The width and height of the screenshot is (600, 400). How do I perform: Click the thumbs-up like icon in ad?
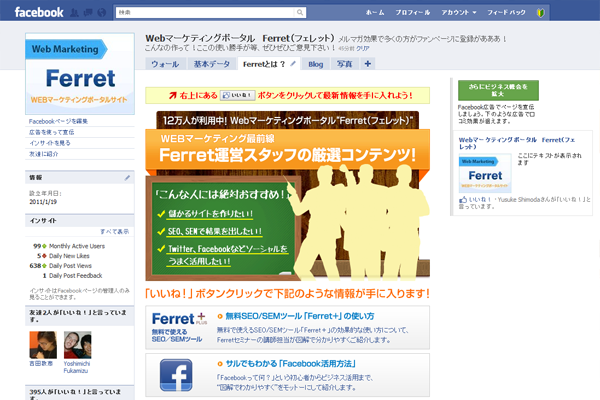click(460, 200)
